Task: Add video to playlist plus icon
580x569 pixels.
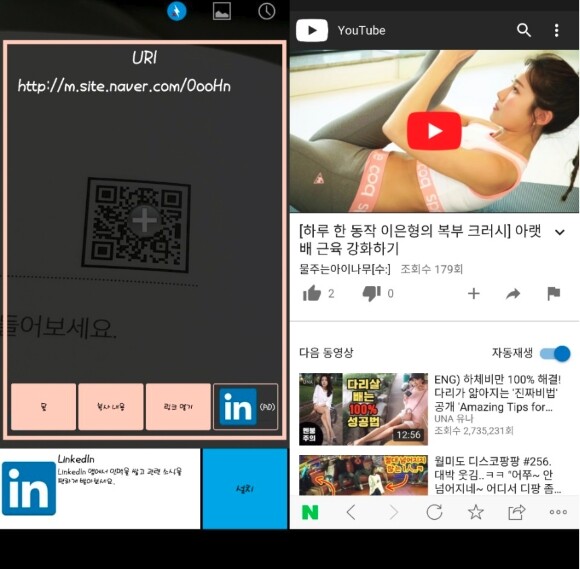Action: [x=473, y=294]
